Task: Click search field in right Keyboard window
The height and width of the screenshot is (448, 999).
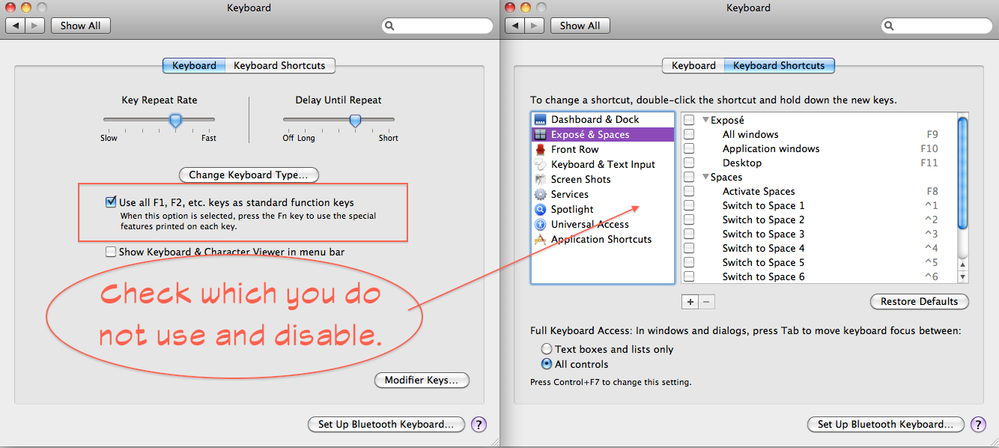Action: click(x=937, y=26)
